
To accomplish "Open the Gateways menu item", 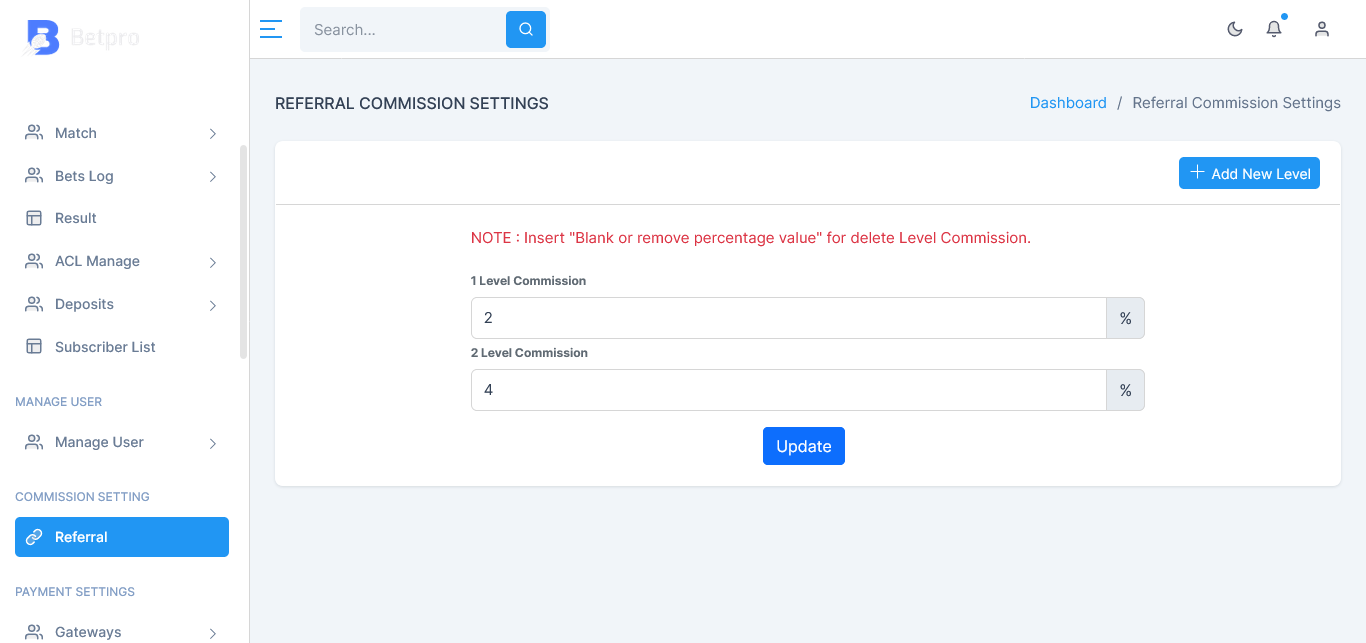I will tap(122, 632).
